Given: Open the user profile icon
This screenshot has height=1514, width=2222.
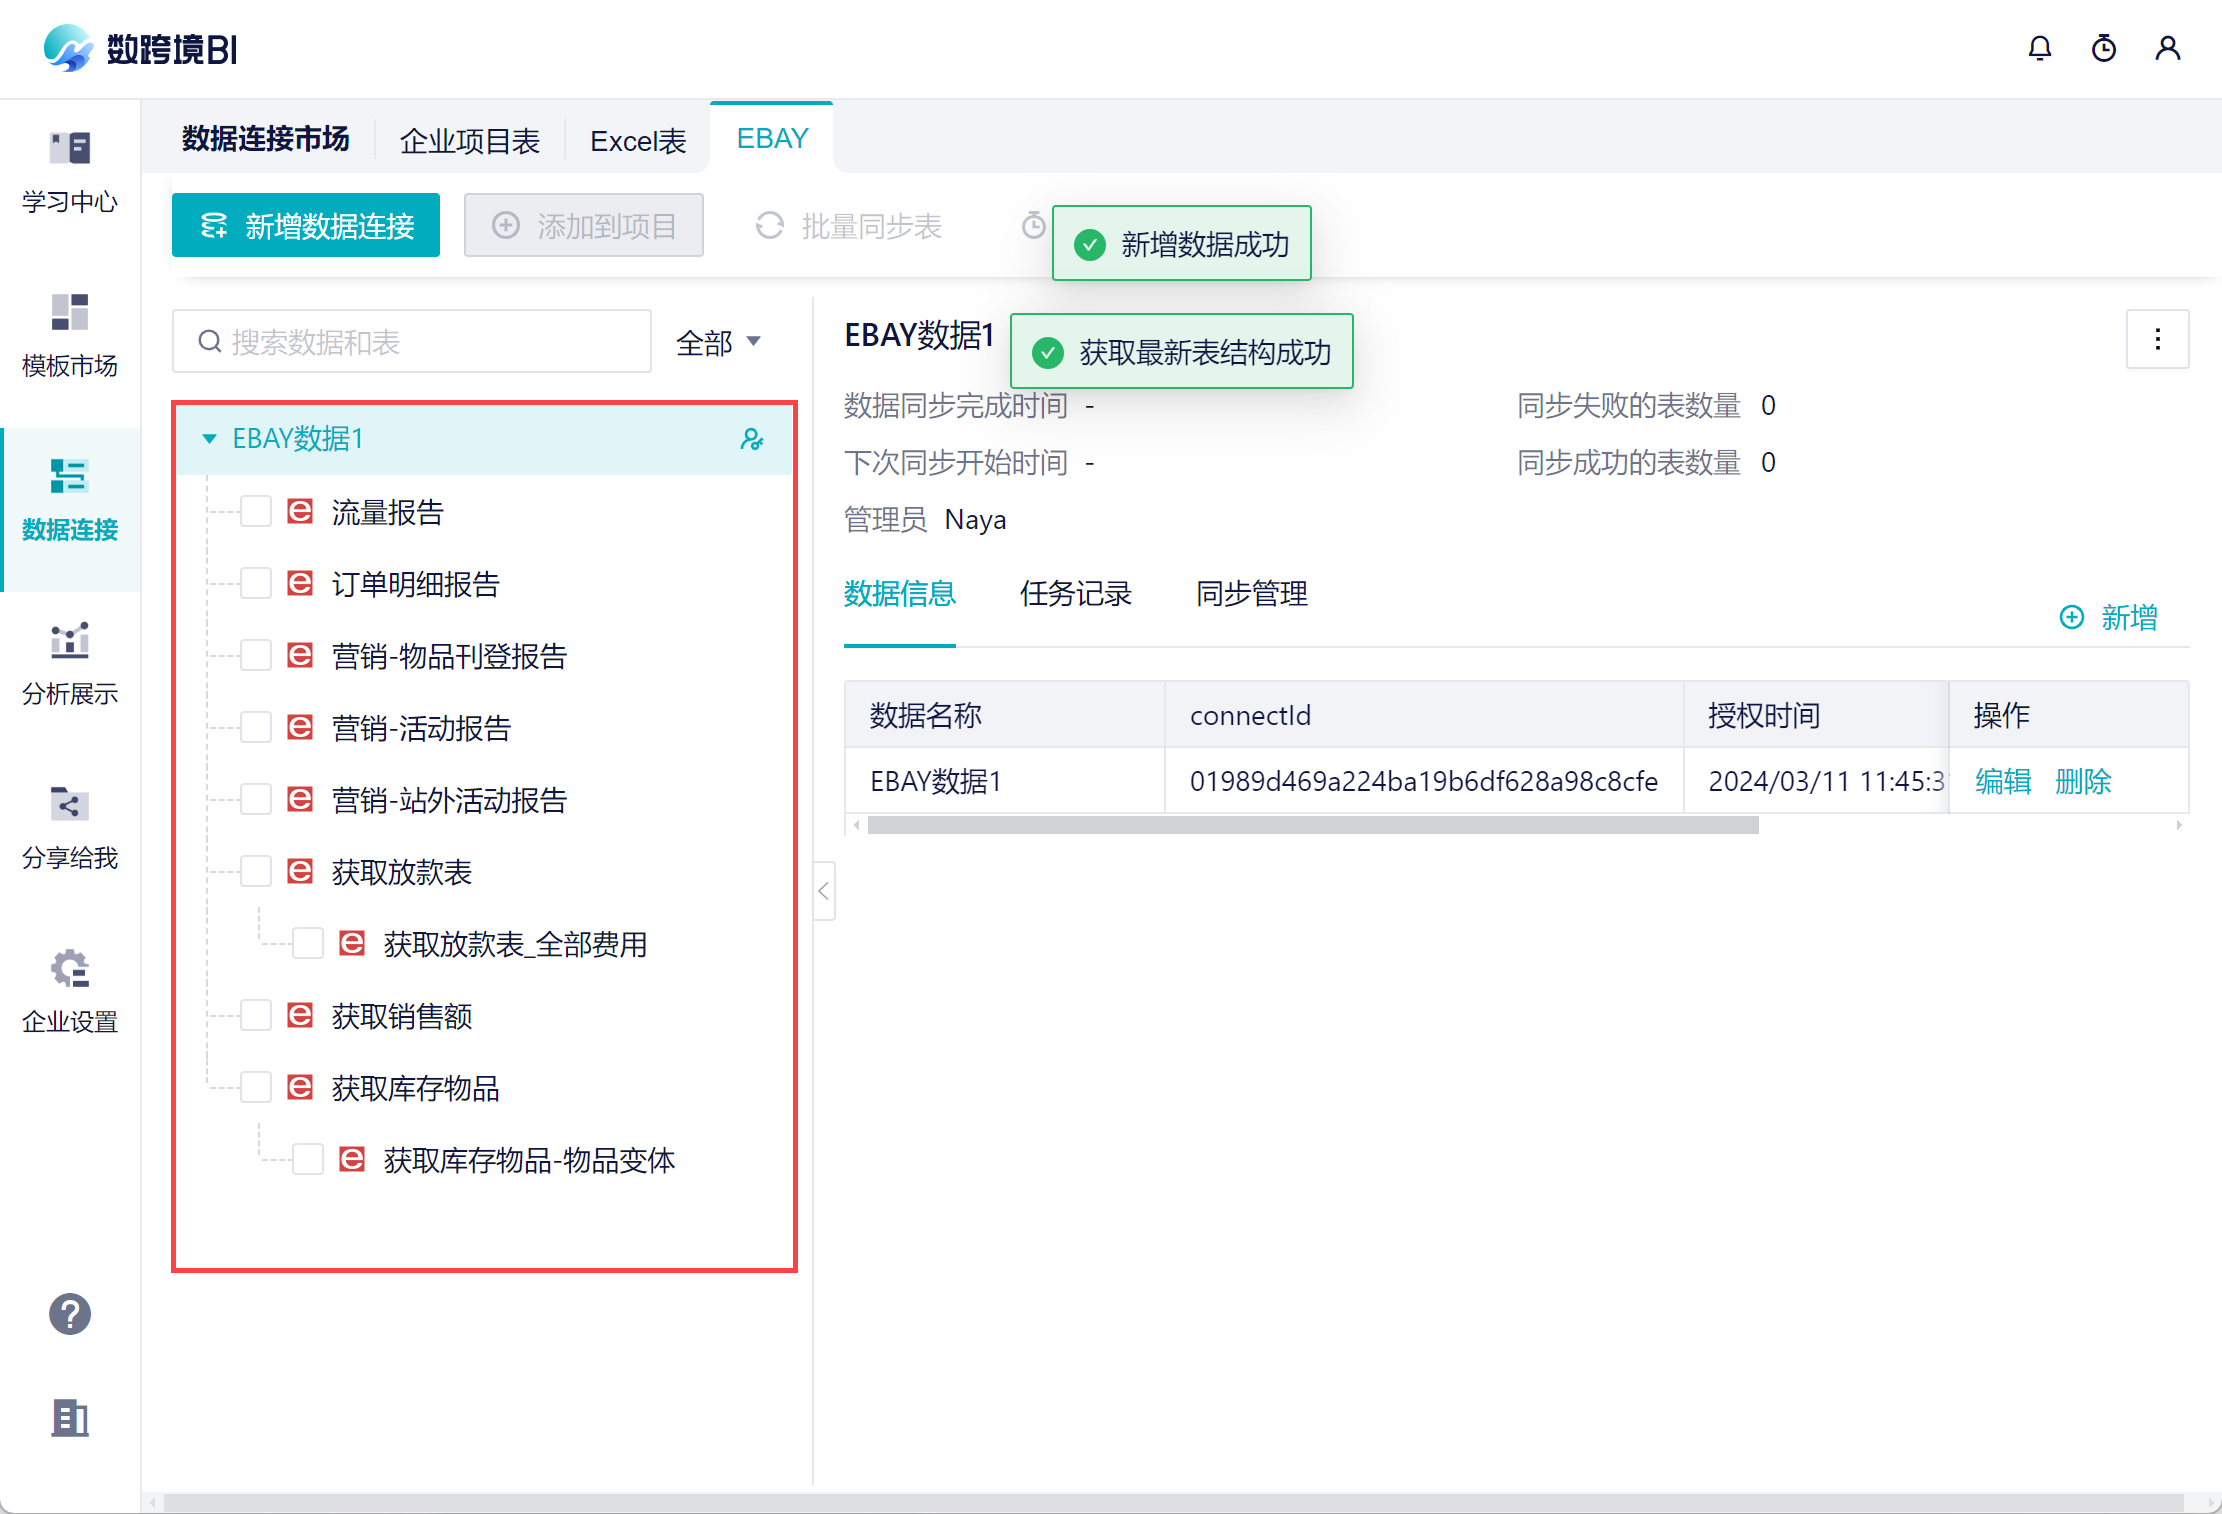Looking at the screenshot, I should point(2167,48).
